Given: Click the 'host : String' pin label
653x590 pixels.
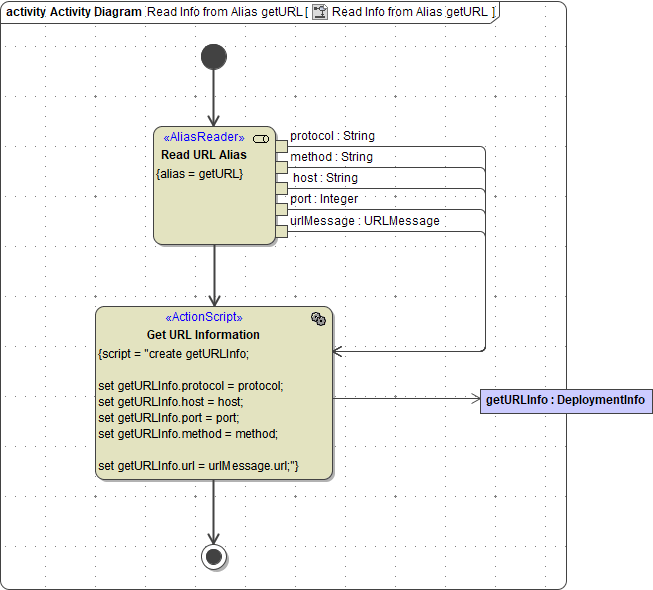Looking at the screenshot, I should [325, 178].
